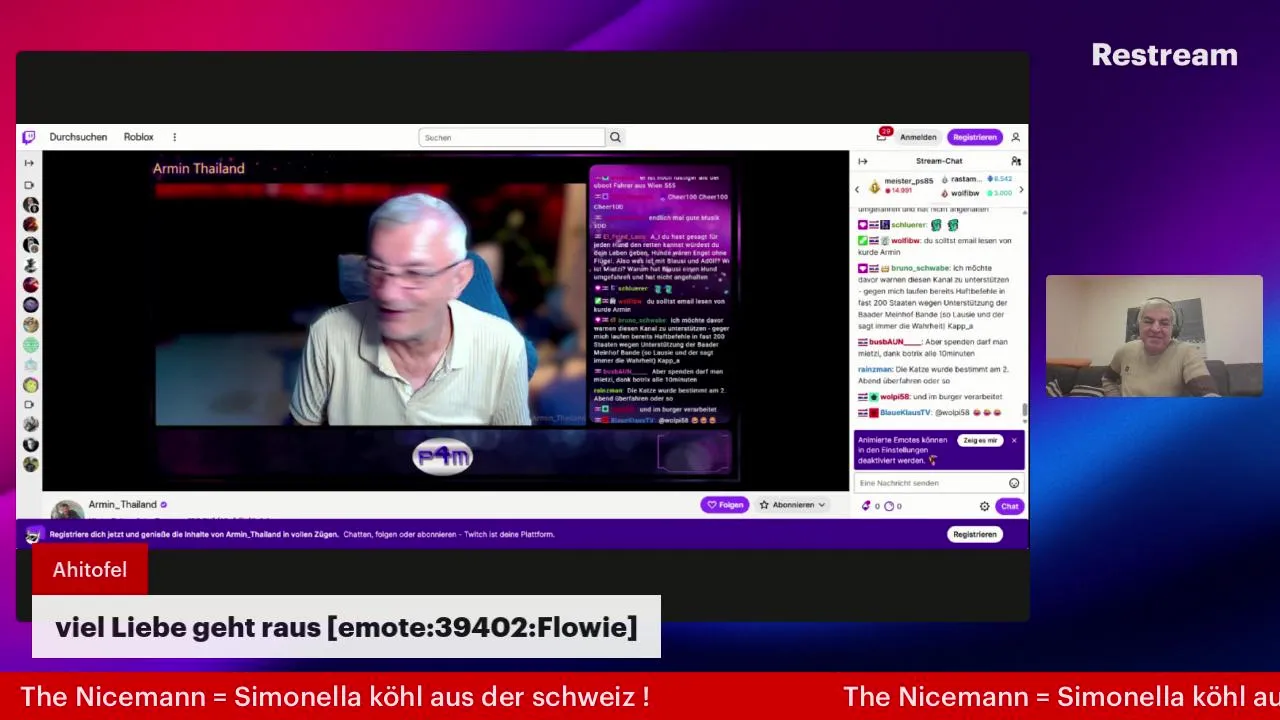
Task: Click the webcam thumbnail under Restream logo
Action: pyautogui.click(x=1154, y=336)
